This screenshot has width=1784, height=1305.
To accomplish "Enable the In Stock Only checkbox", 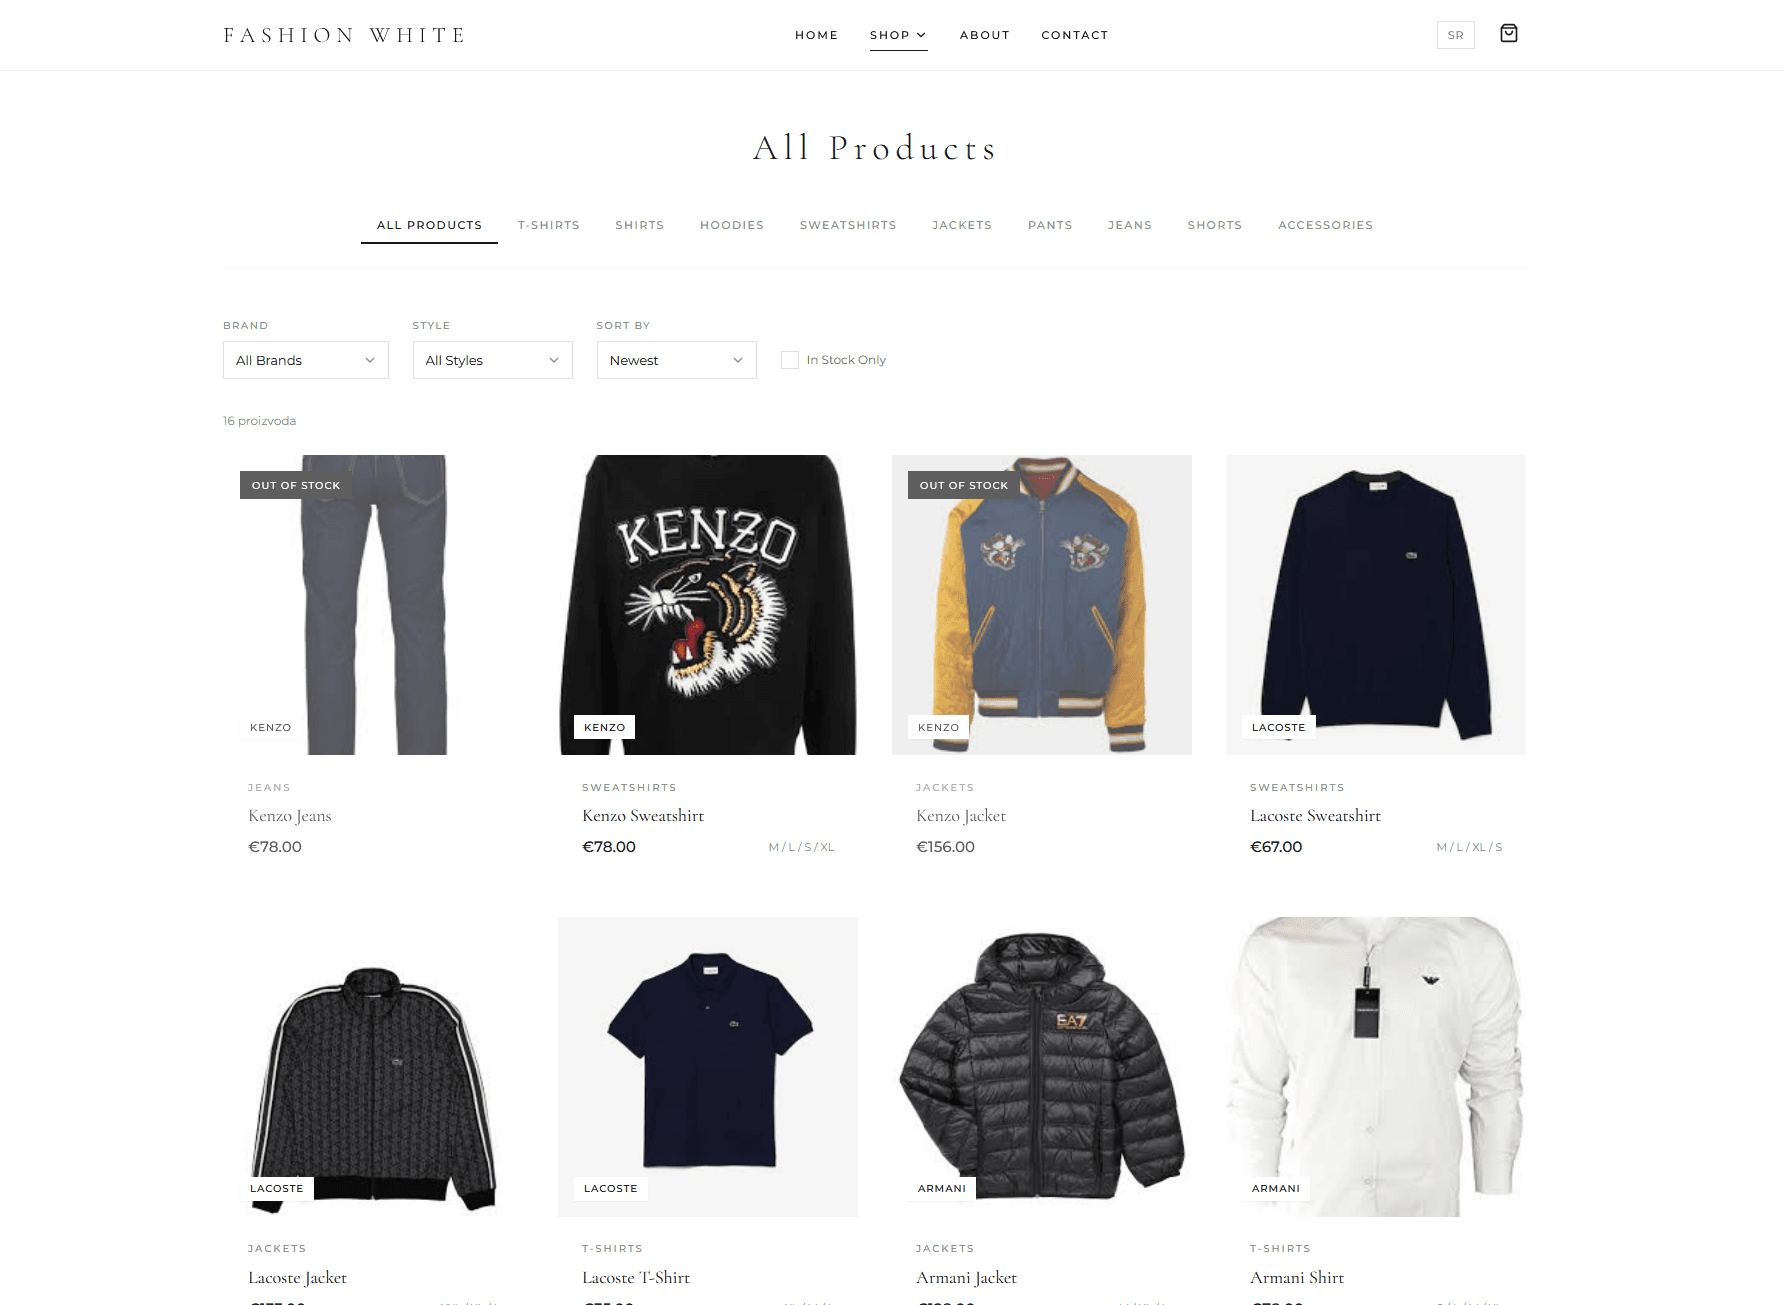I will click(790, 360).
